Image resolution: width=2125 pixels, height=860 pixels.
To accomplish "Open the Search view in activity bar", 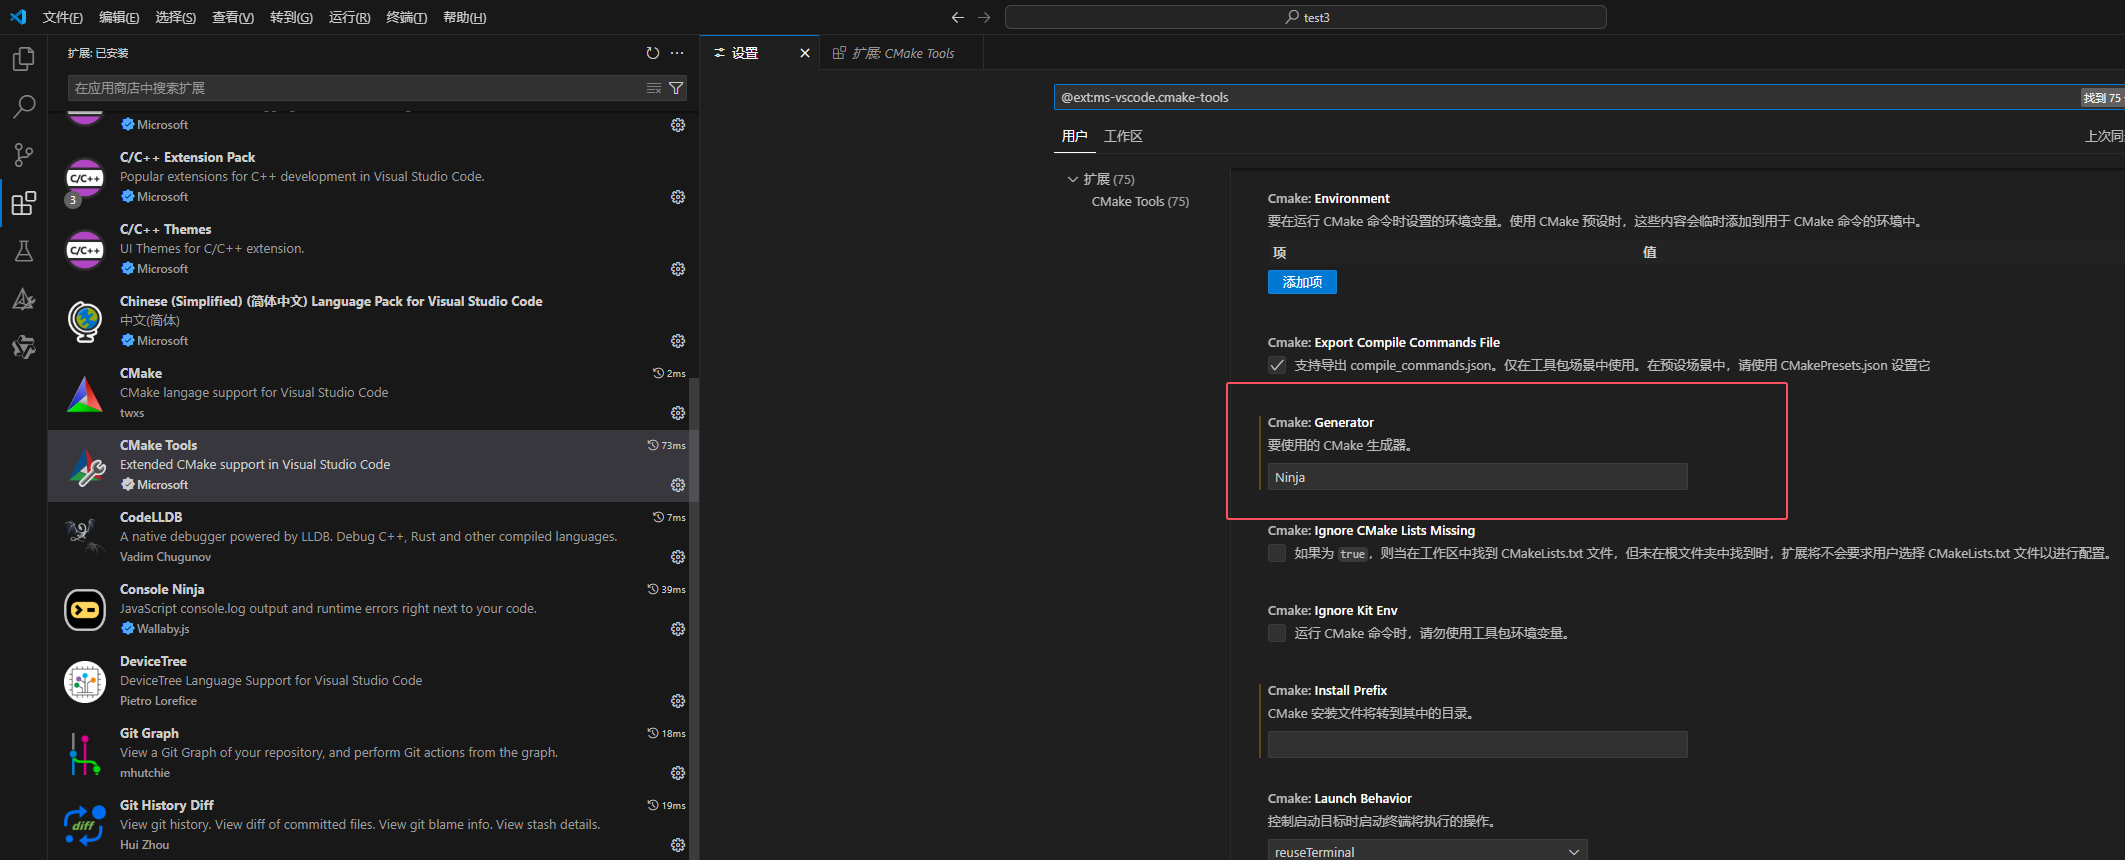I will 24,107.
